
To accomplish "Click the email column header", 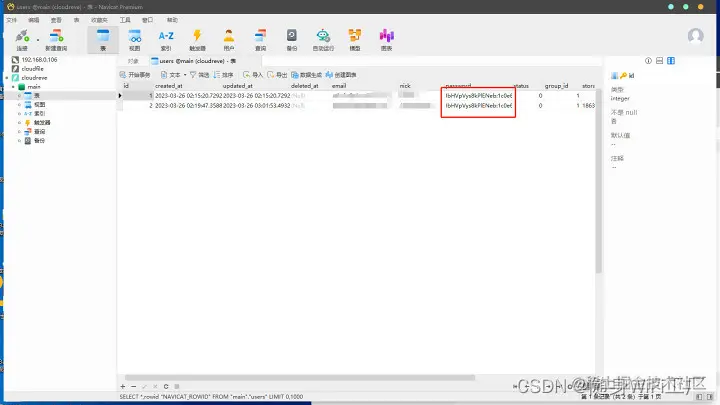I will (339, 86).
